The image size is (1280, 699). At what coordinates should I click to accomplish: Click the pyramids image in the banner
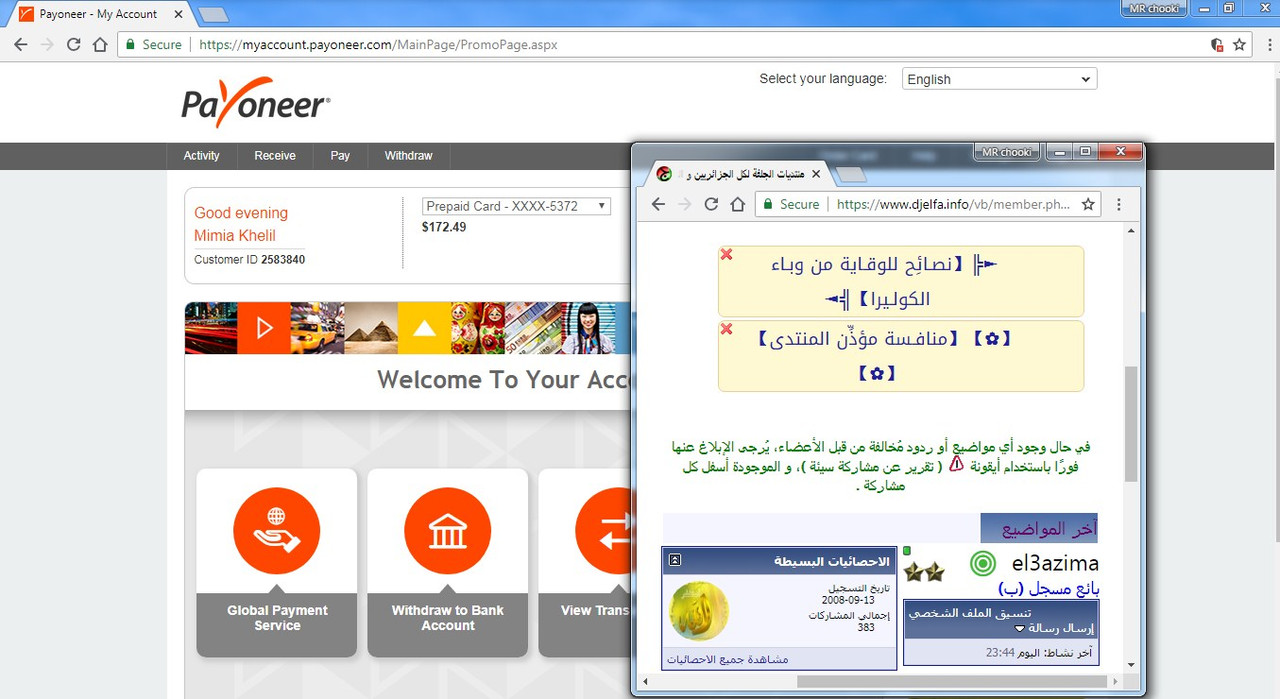371,328
